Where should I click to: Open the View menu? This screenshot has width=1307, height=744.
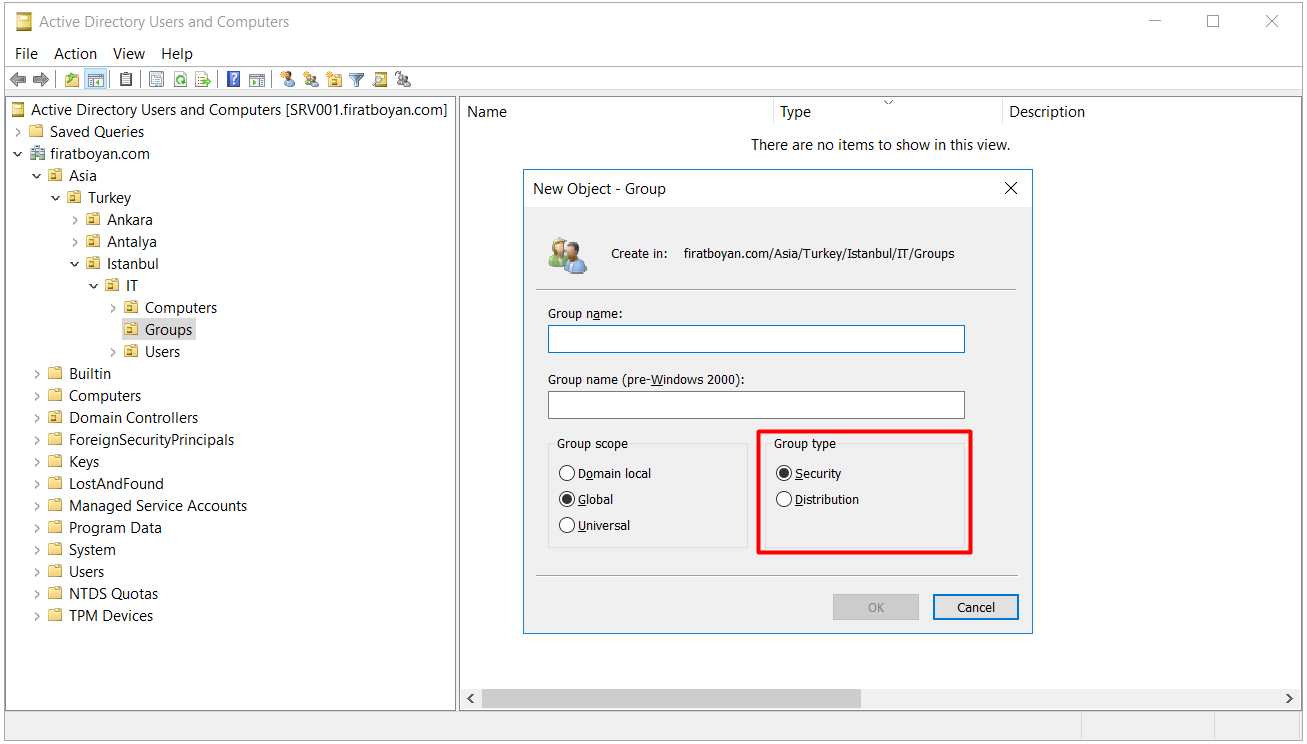coord(128,54)
